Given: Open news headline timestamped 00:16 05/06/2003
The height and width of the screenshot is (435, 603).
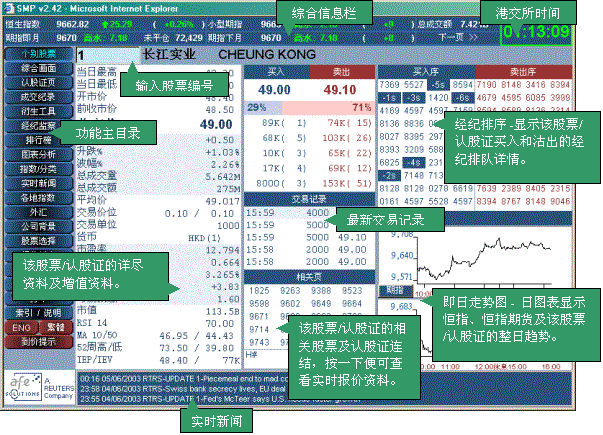Looking at the screenshot, I should point(183,379).
